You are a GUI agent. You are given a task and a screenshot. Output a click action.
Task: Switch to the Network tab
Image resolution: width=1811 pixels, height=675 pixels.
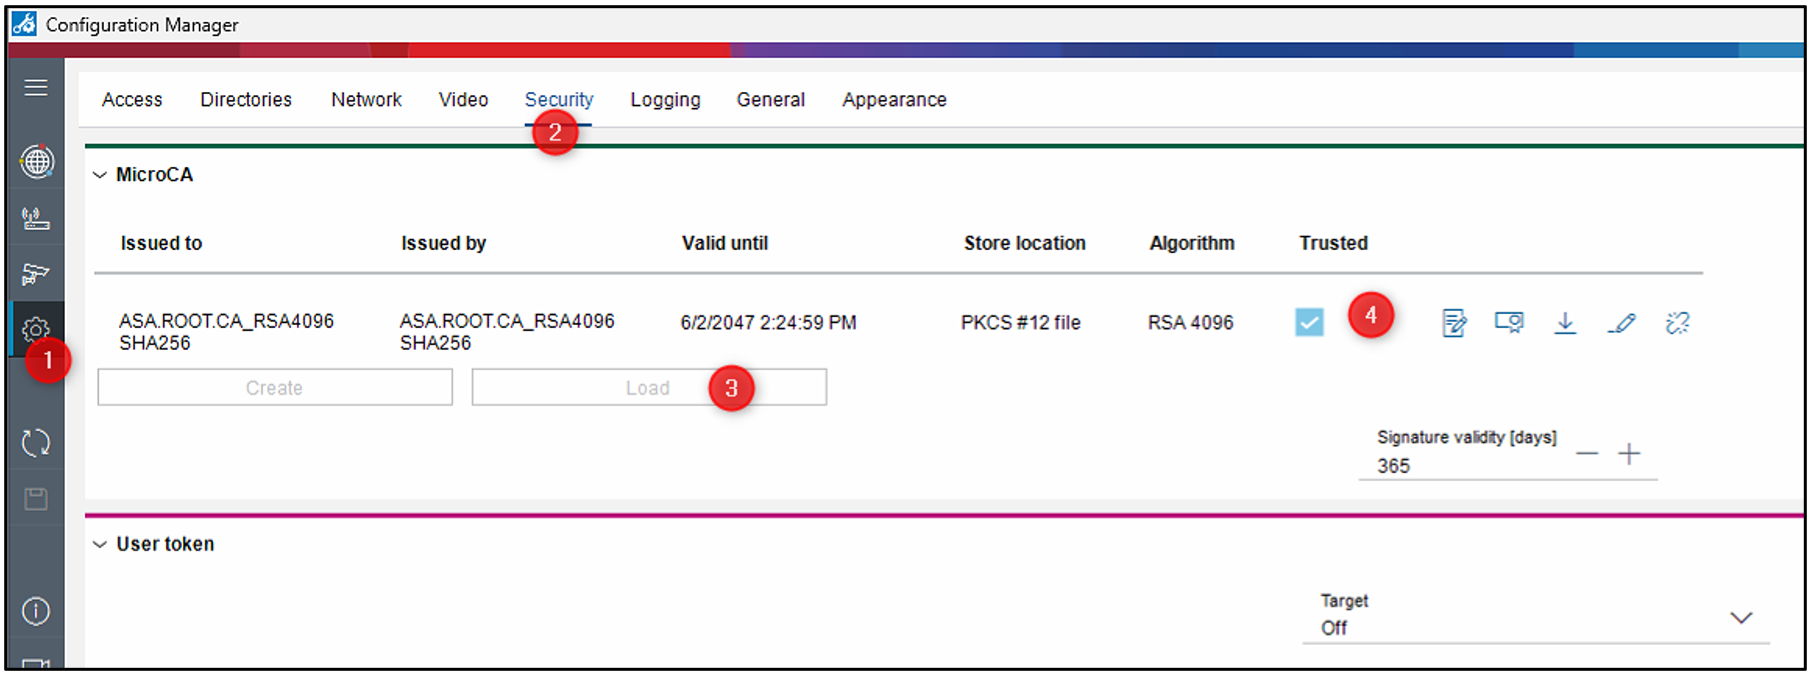click(x=366, y=100)
